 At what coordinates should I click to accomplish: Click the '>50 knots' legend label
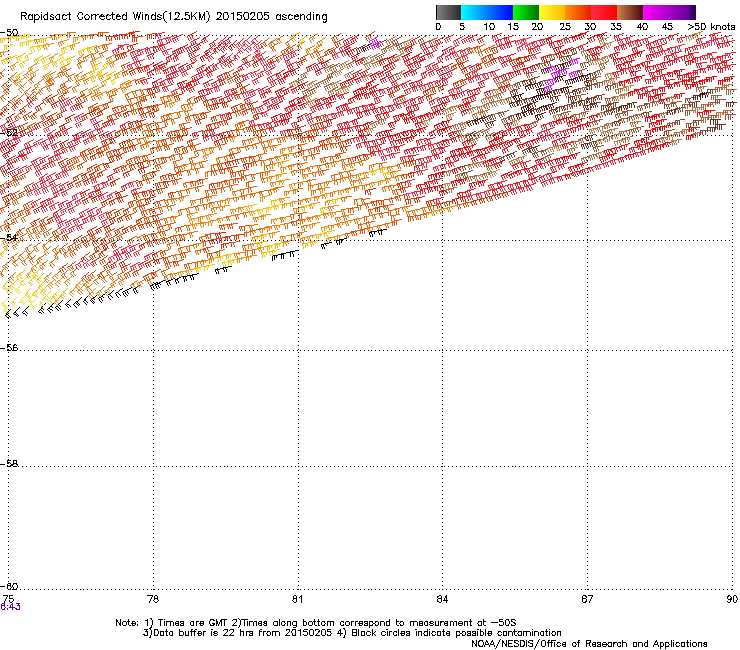click(711, 27)
